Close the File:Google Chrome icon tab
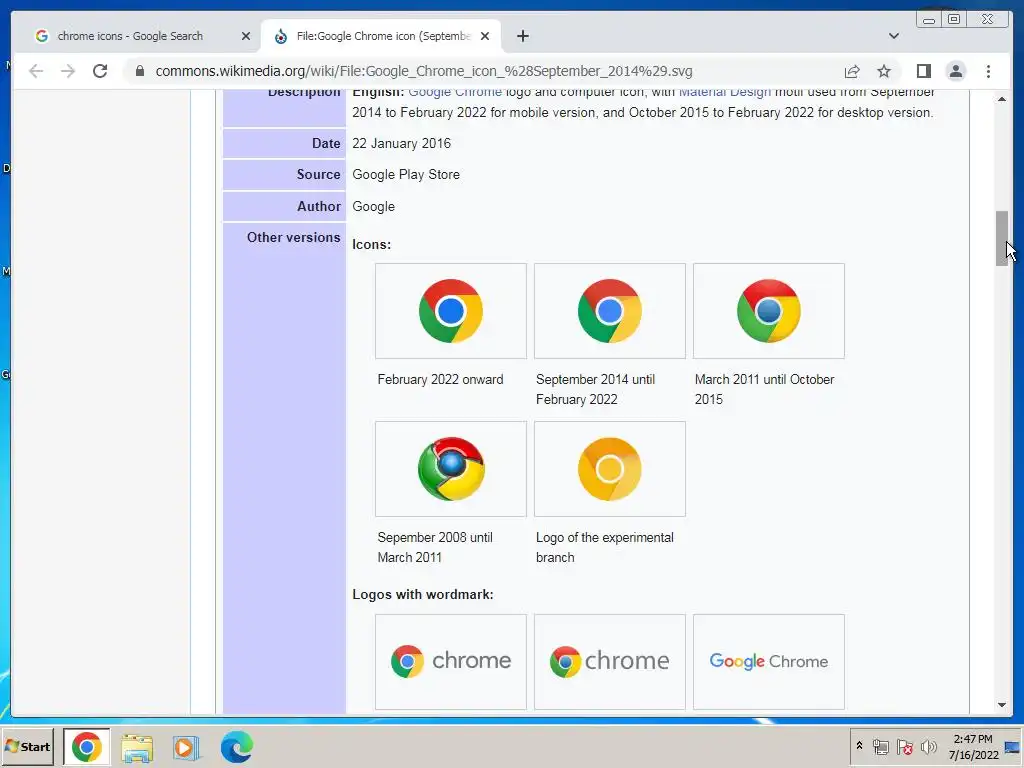Screen dimensions: 1024x768 point(485,36)
